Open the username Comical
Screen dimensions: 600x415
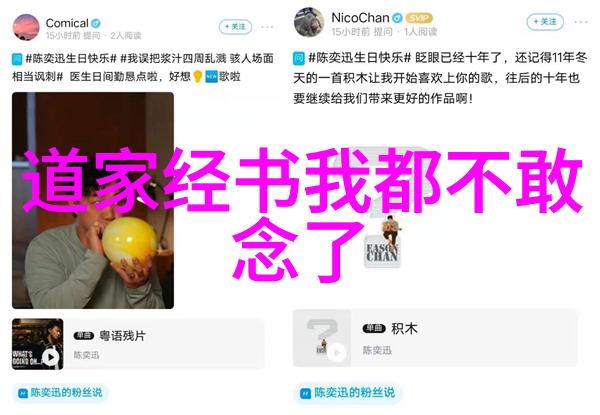(x=67, y=23)
